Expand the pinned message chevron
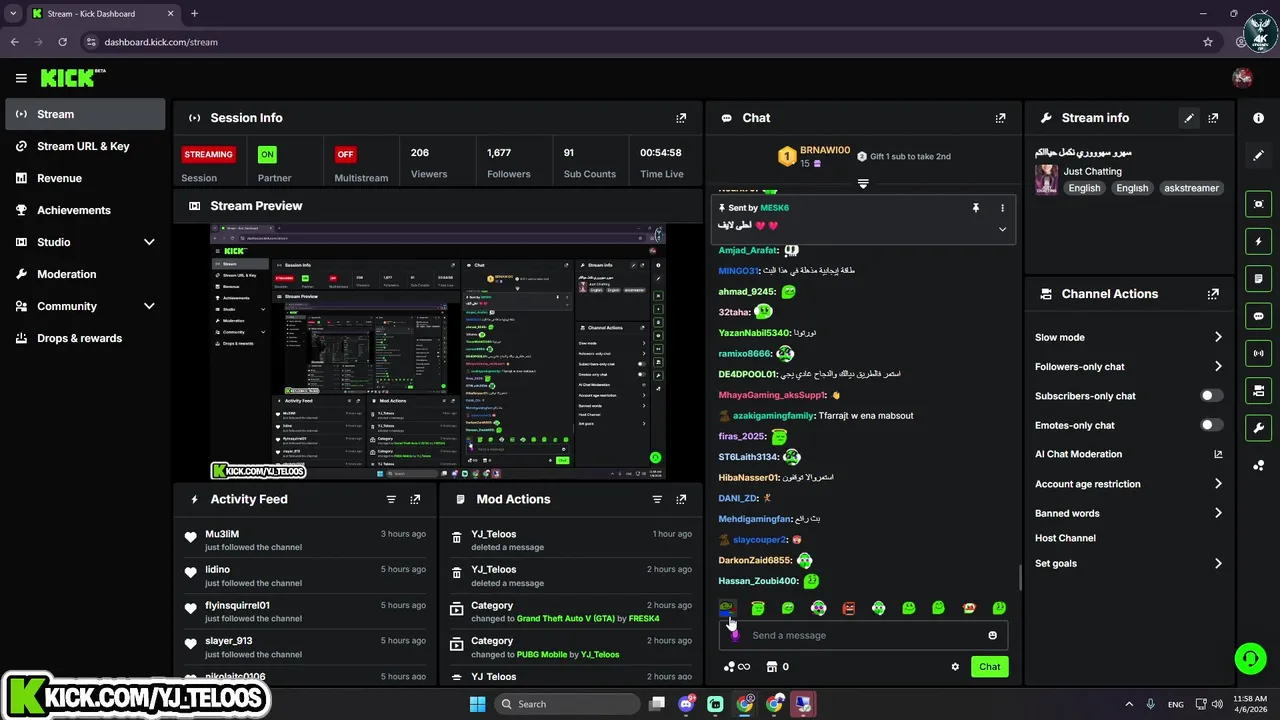 click(x=1002, y=229)
